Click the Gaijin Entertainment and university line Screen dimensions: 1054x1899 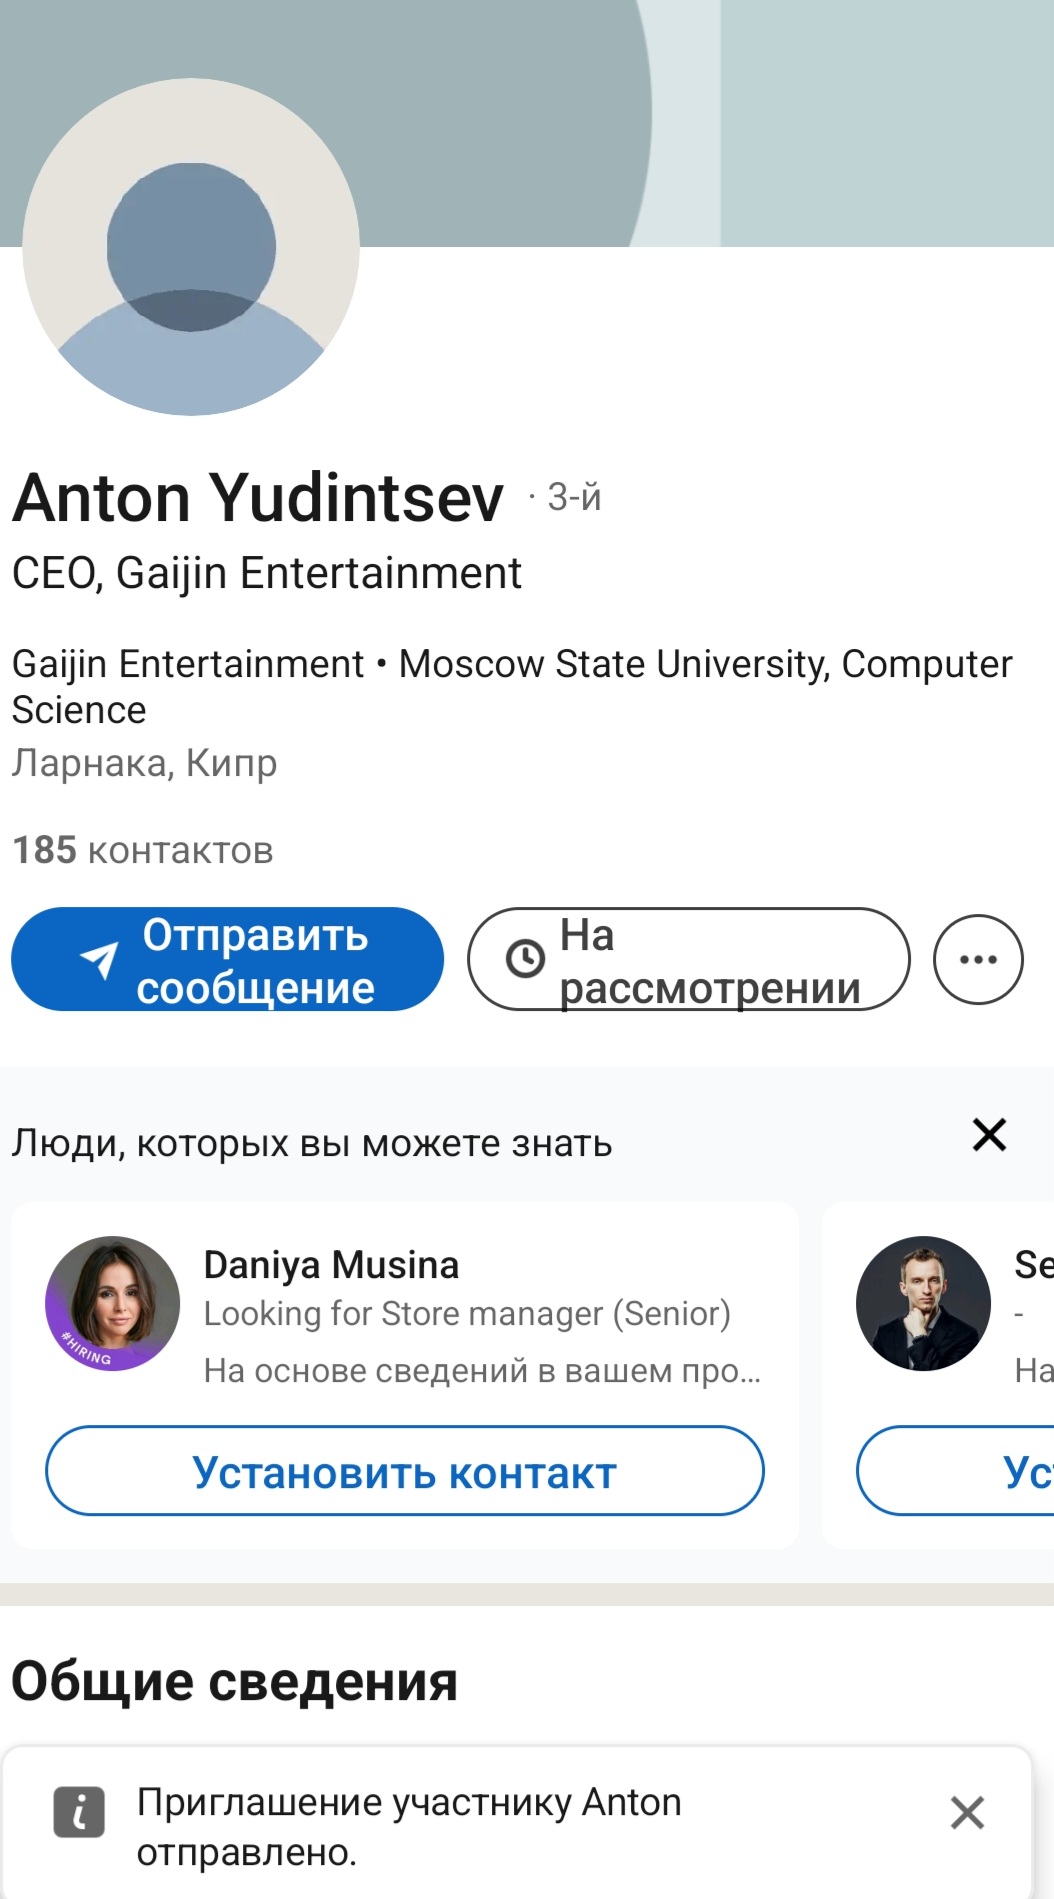point(511,686)
